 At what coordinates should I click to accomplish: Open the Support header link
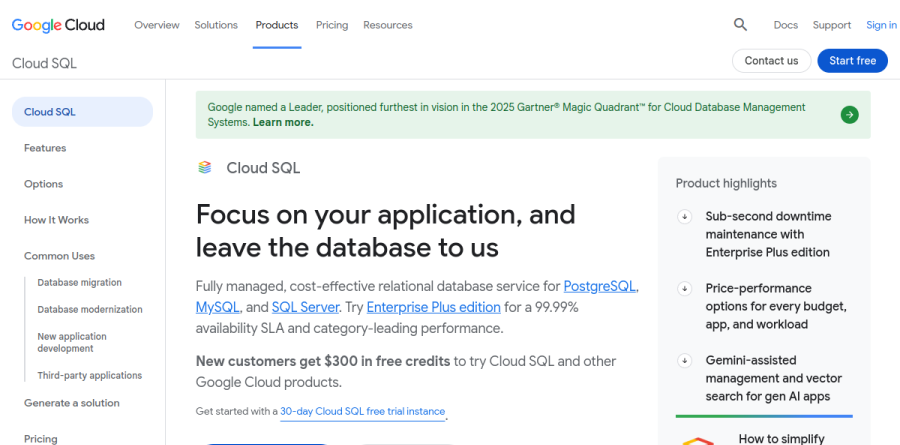[832, 25]
